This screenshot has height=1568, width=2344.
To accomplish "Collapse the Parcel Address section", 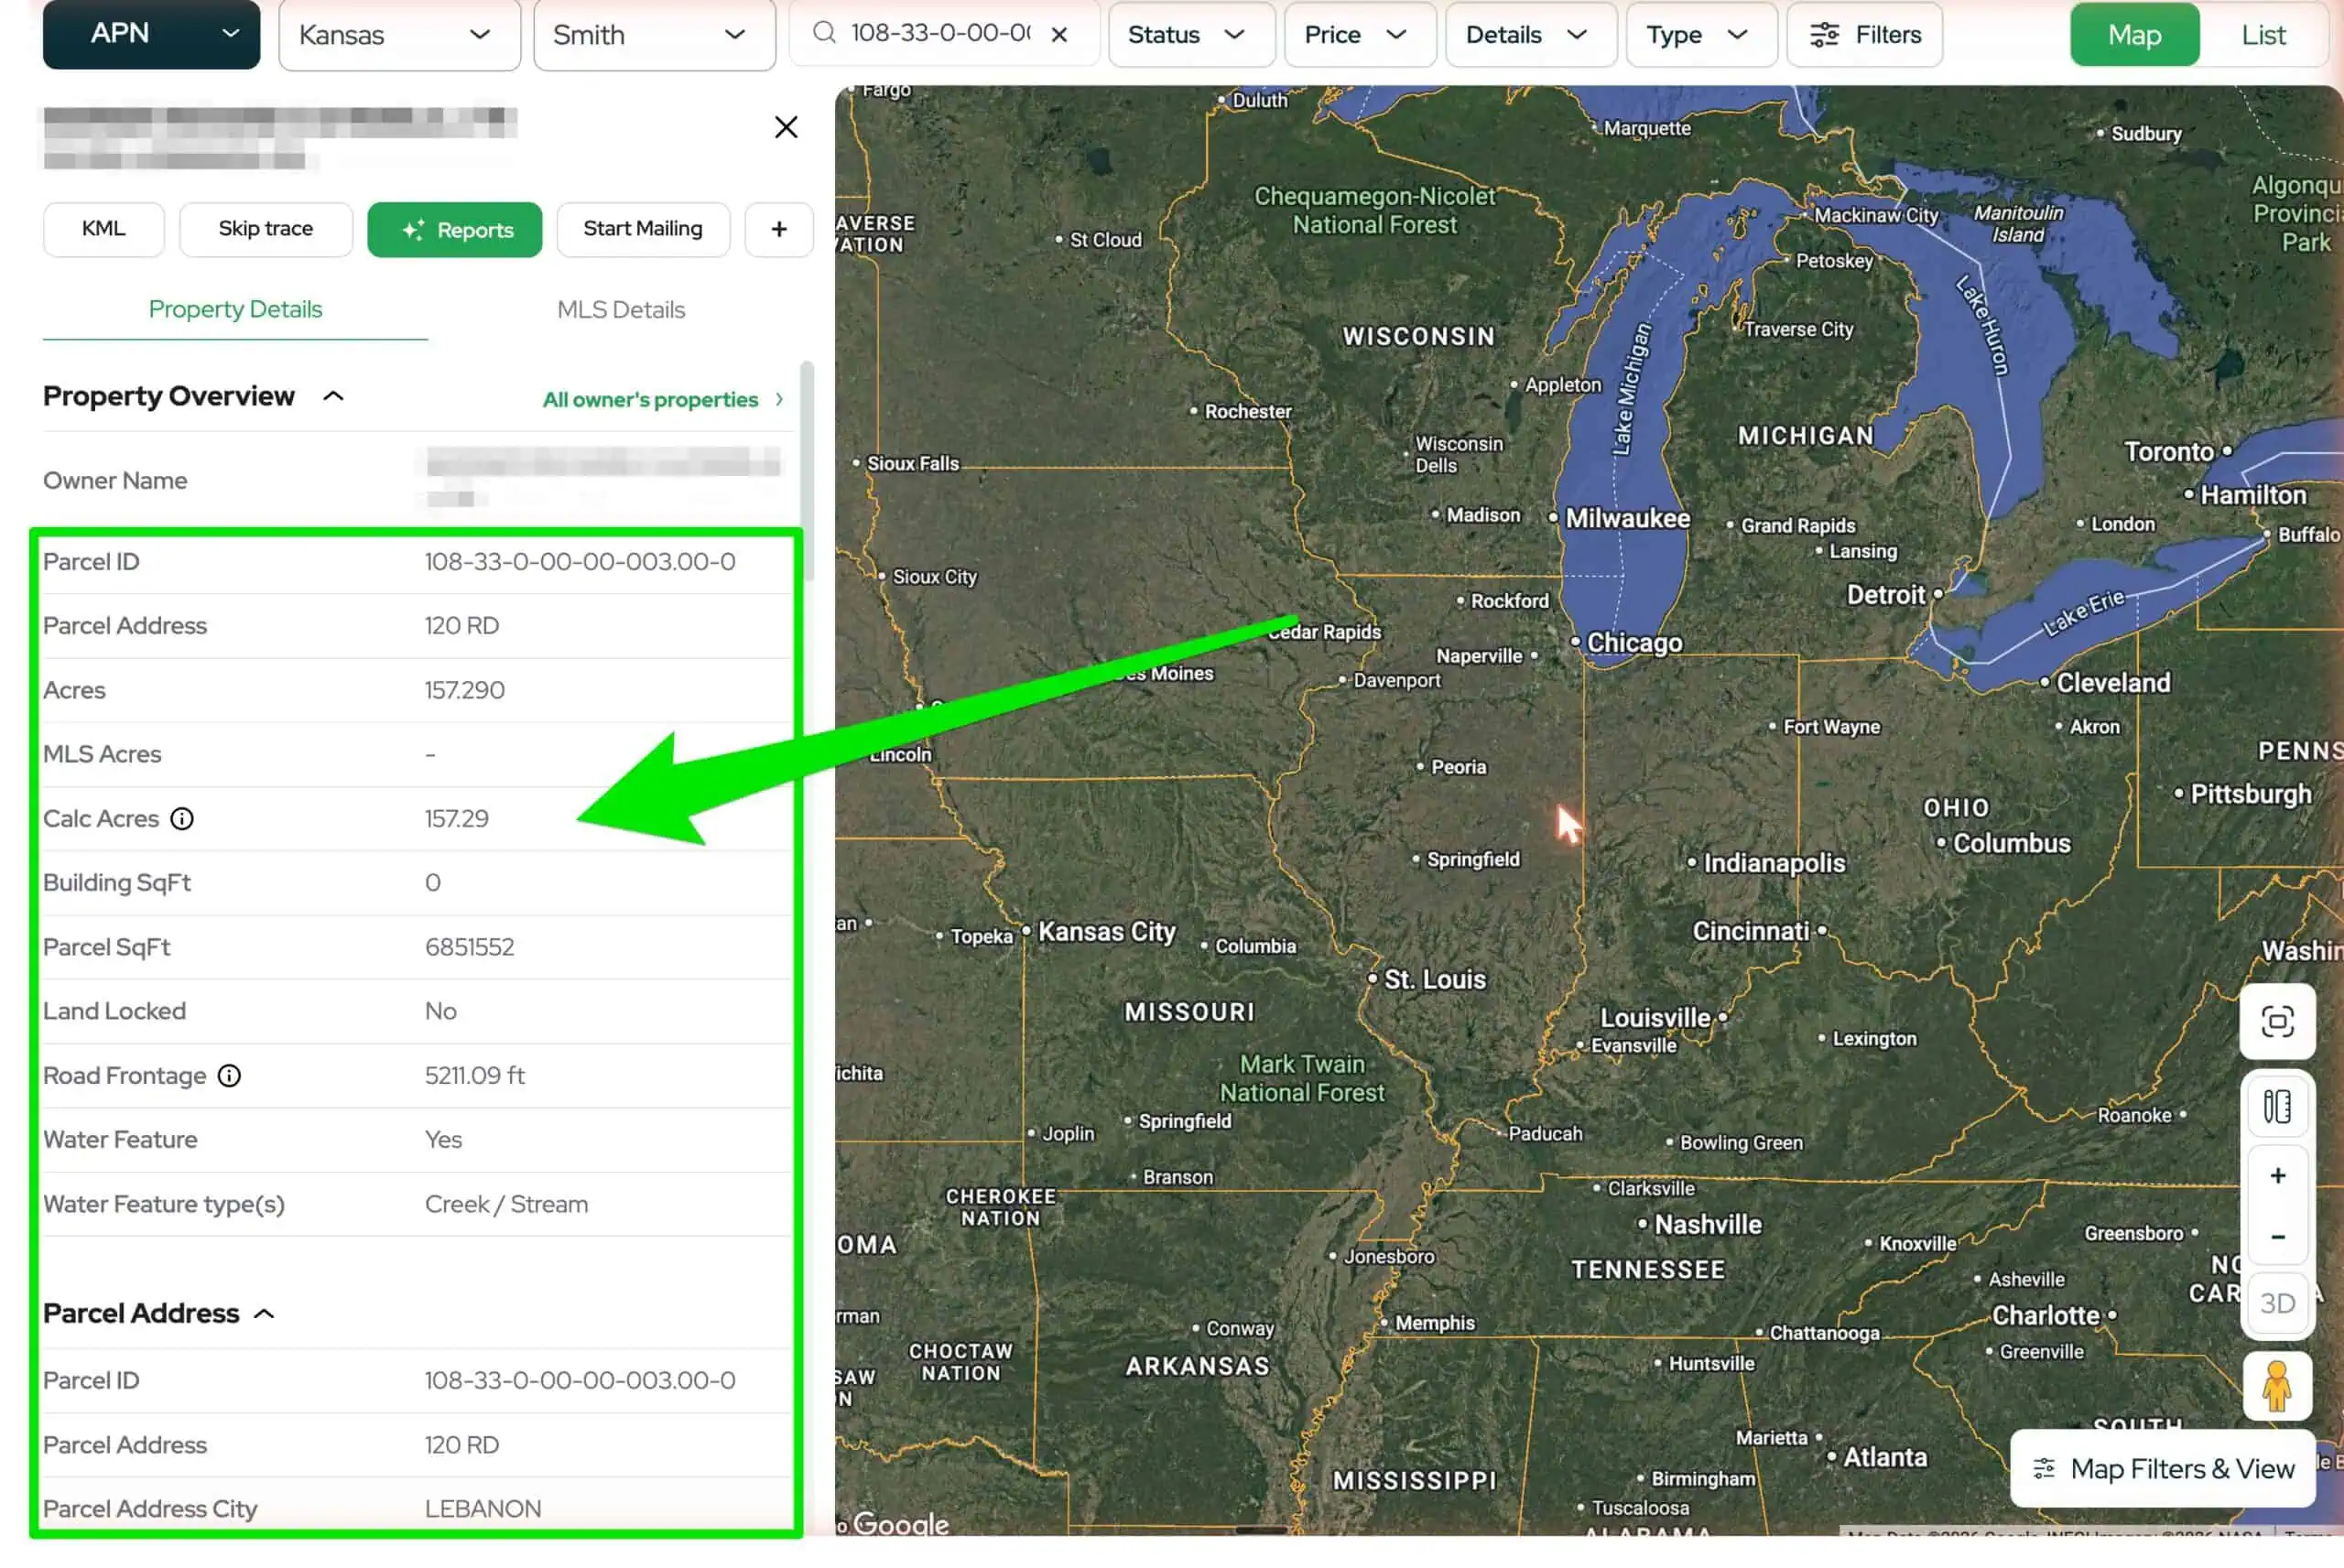I will (x=264, y=1314).
